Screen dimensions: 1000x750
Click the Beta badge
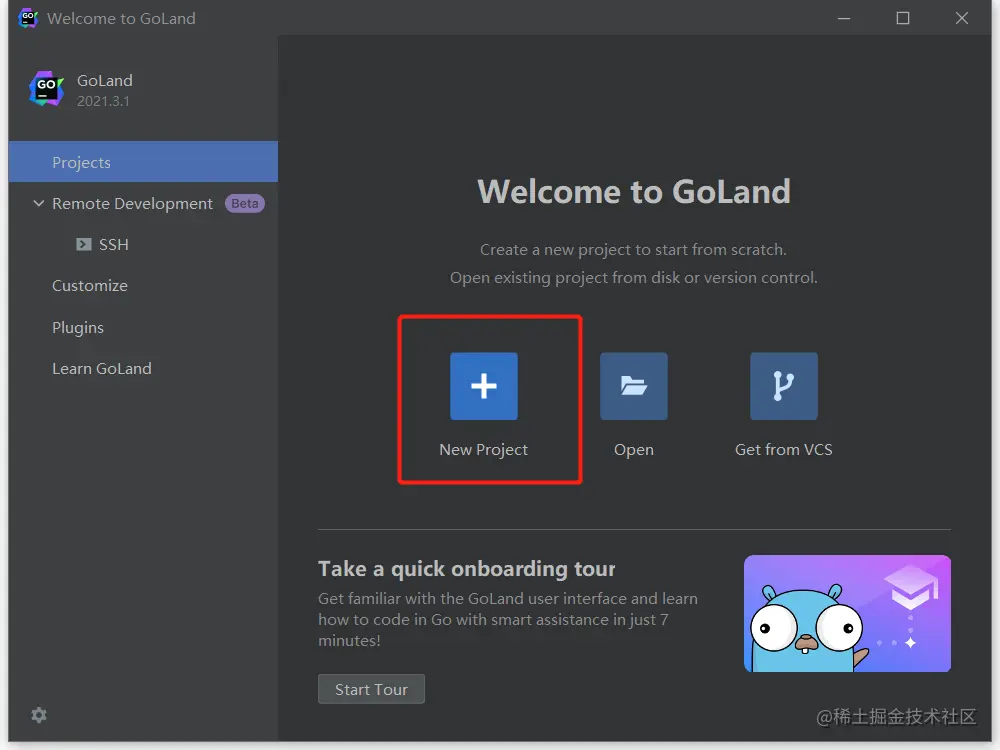(x=245, y=203)
